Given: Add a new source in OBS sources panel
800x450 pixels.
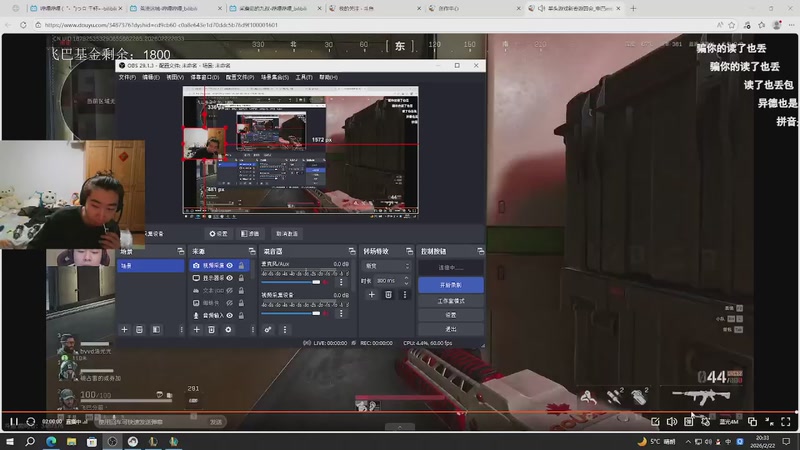Looking at the screenshot, I should [x=196, y=330].
